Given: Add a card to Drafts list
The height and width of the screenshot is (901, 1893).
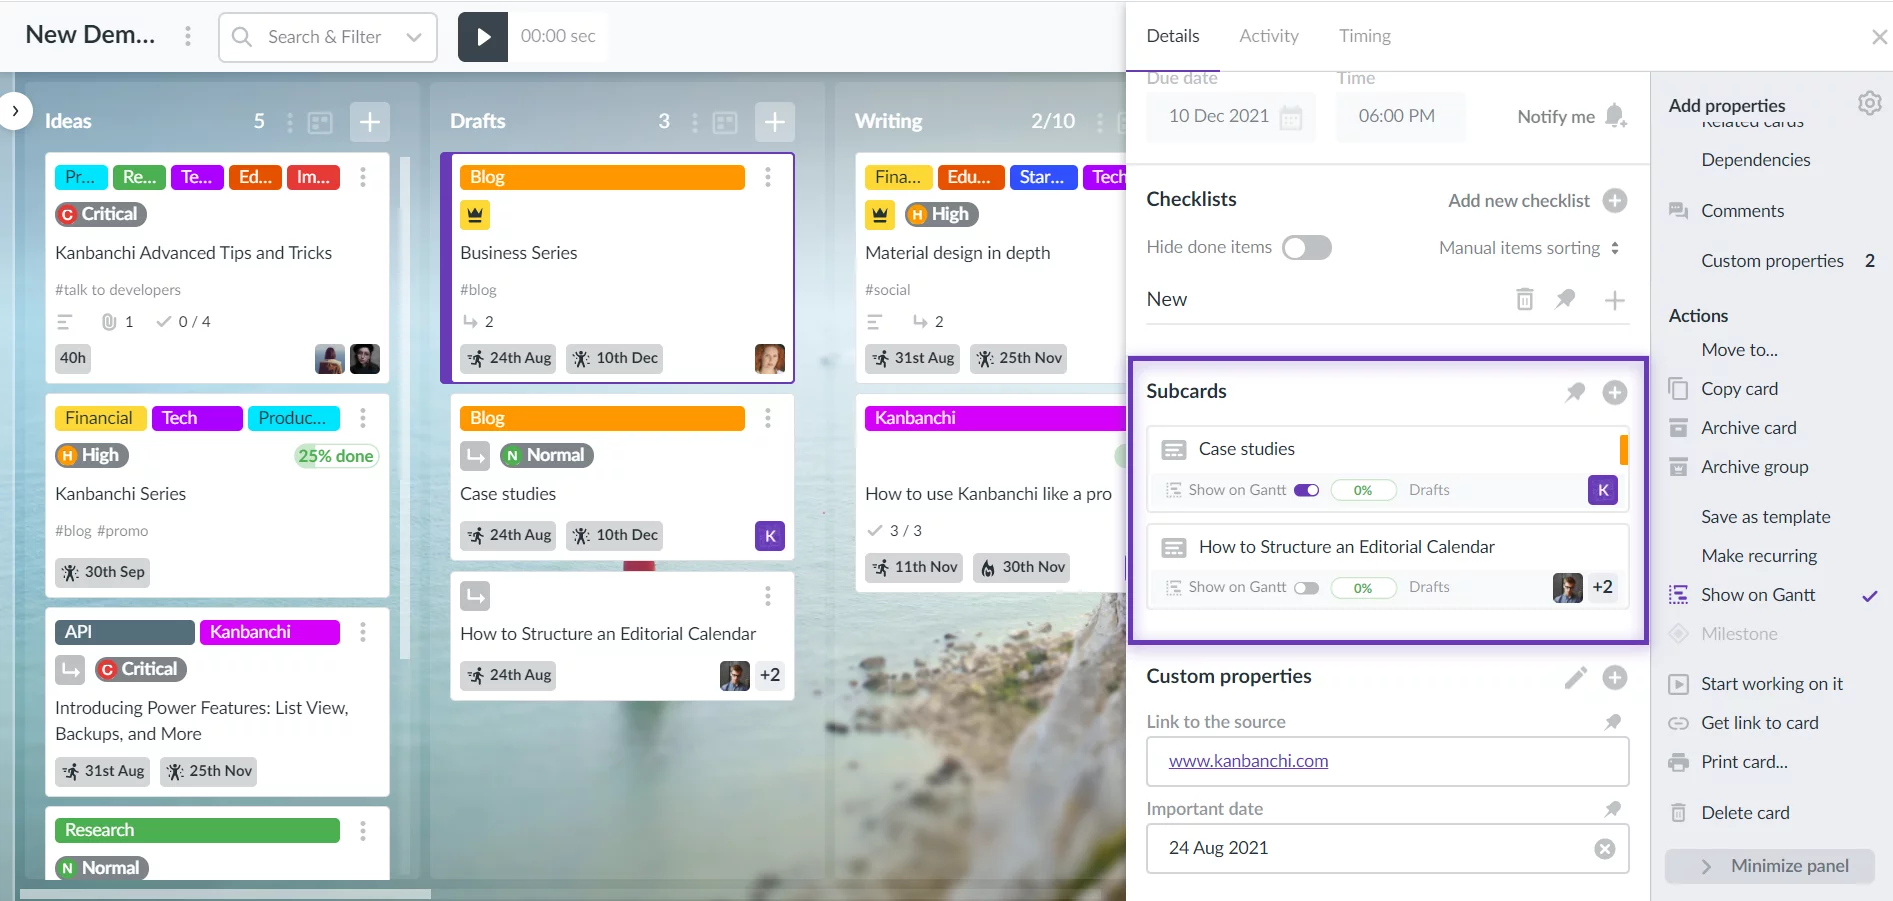Looking at the screenshot, I should click(775, 122).
